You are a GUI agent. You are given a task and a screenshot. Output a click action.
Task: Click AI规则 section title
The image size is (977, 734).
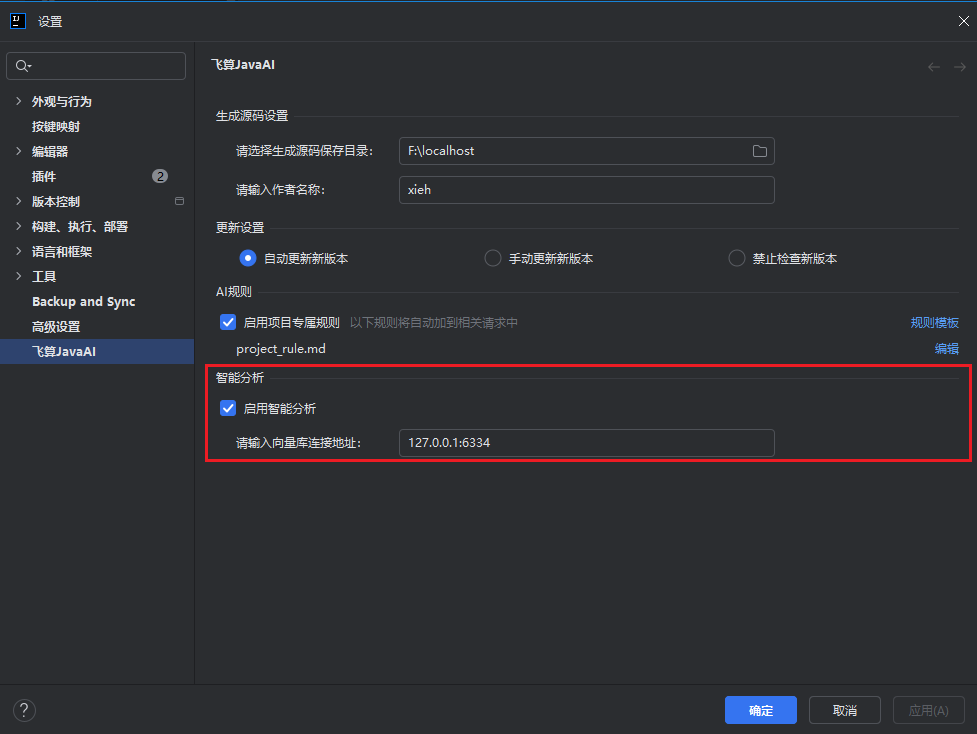pos(234,292)
